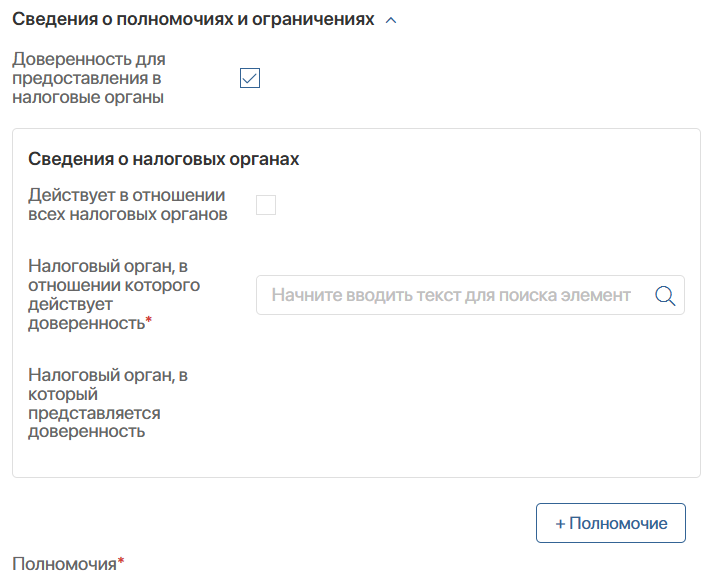Click red asterisk after «действует доверенность» label
The width and height of the screenshot is (709, 585).
[x=149, y=320]
